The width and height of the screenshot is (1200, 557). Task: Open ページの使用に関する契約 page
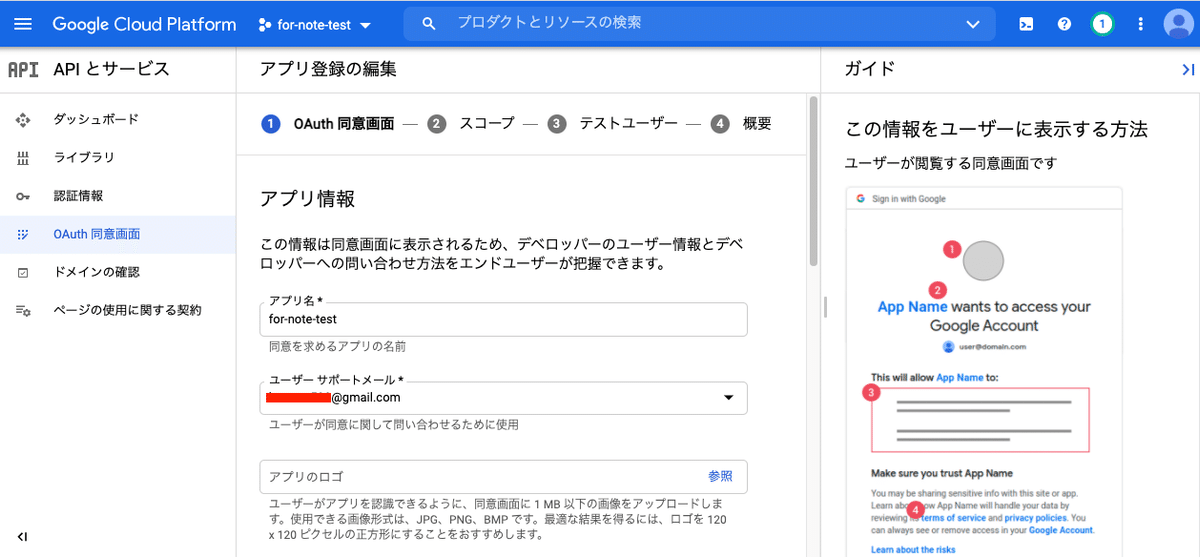(x=127, y=310)
